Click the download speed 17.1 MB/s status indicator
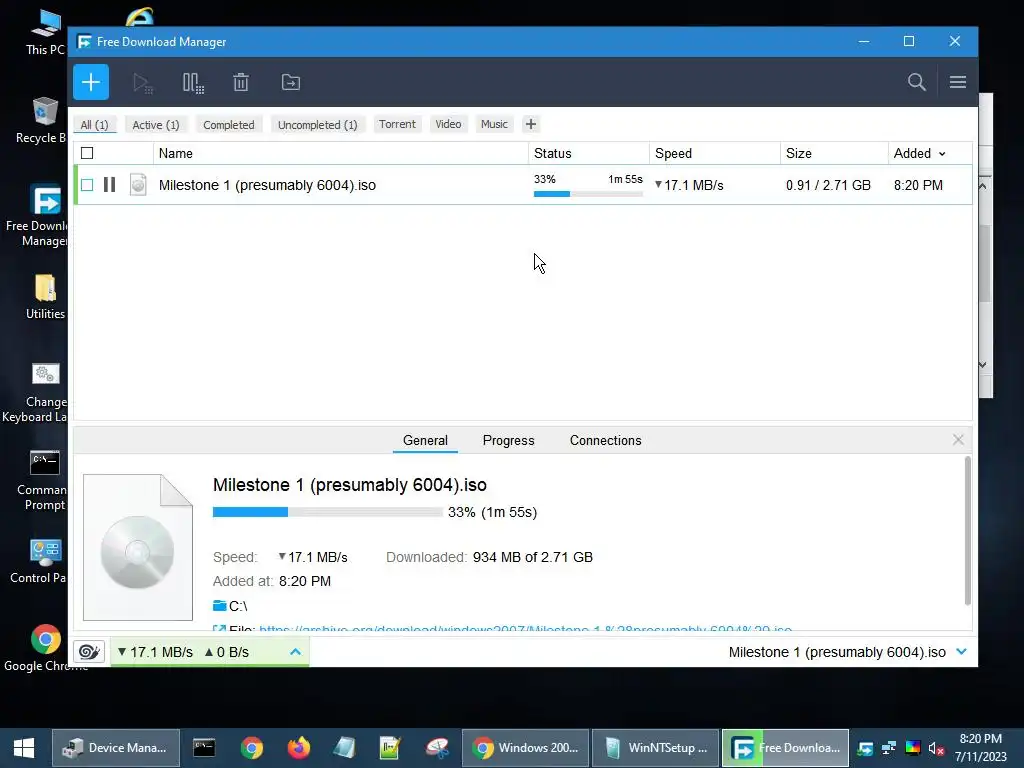Image resolution: width=1024 pixels, height=768 pixels. point(155,652)
